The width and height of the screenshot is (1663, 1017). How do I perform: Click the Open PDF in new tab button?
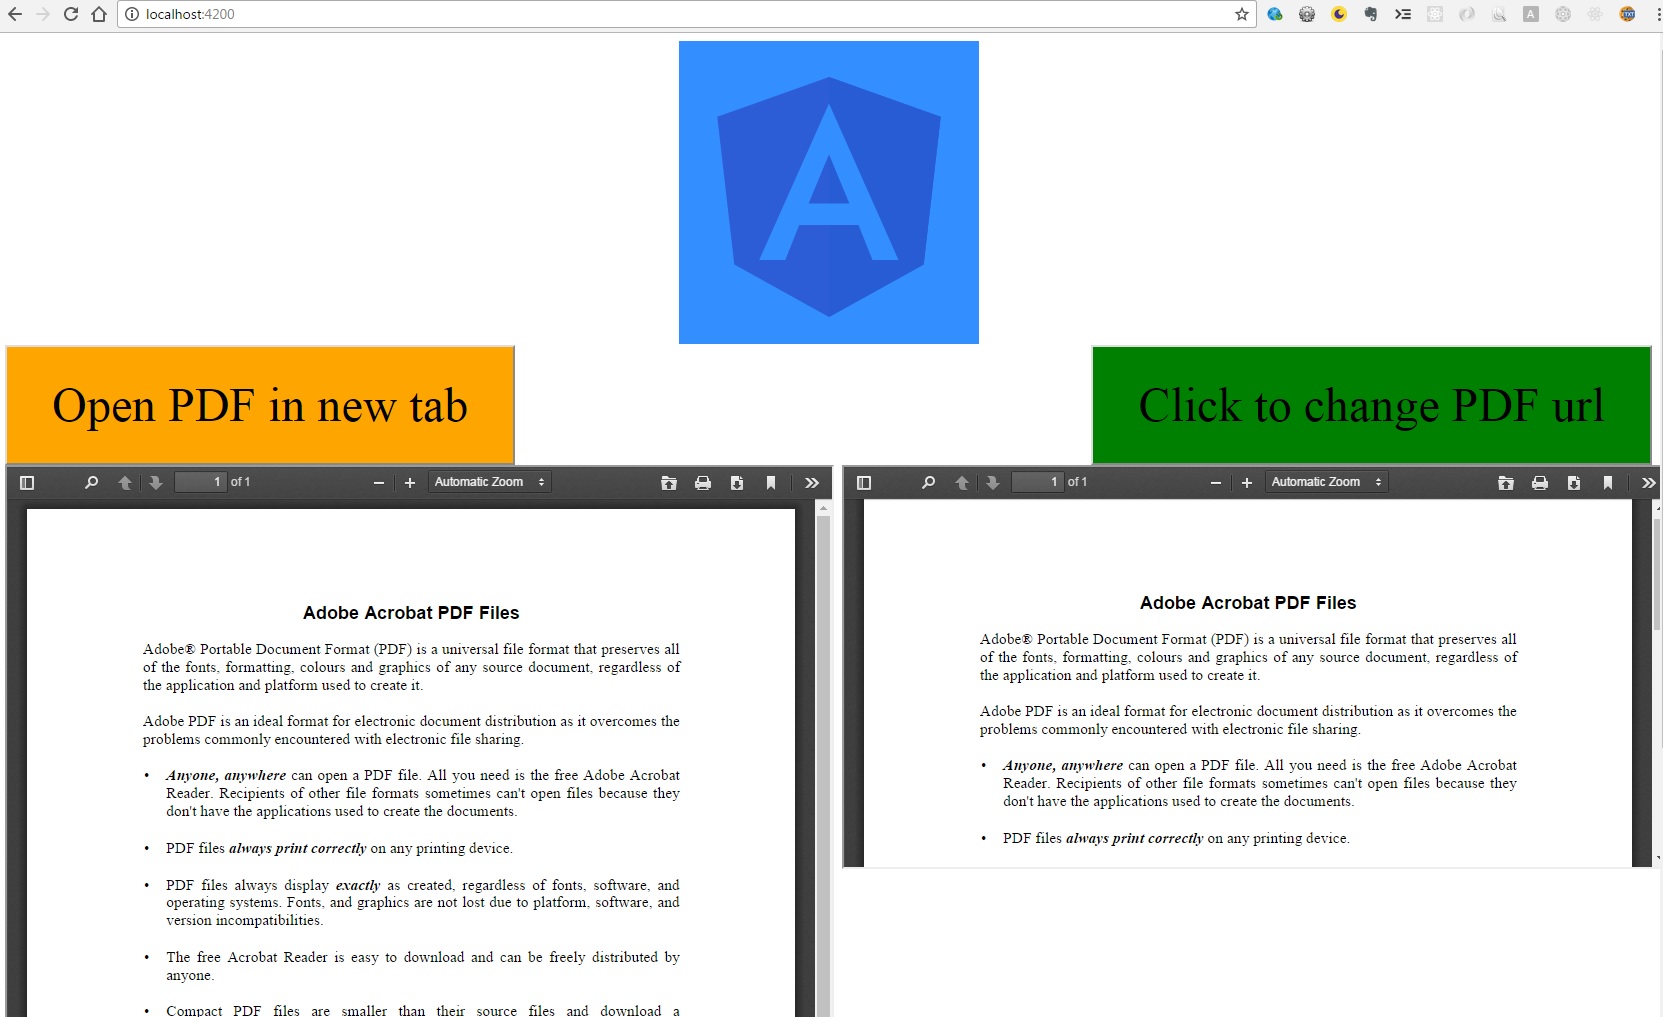coord(259,406)
